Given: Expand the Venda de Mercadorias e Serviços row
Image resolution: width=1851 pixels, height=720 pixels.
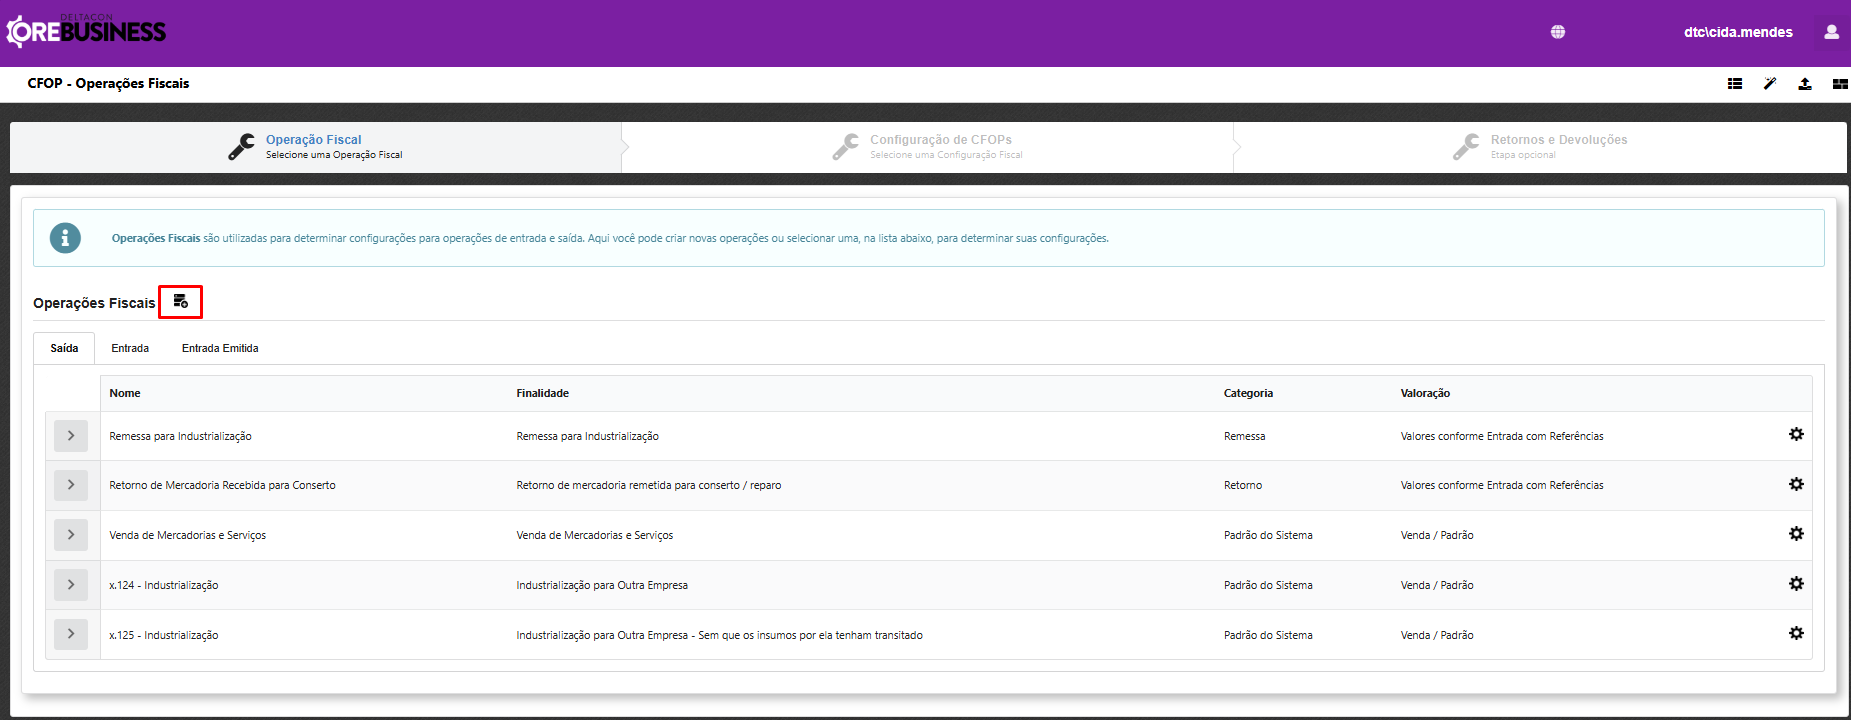Looking at the screenshot, I should click(x=71, y=535).
